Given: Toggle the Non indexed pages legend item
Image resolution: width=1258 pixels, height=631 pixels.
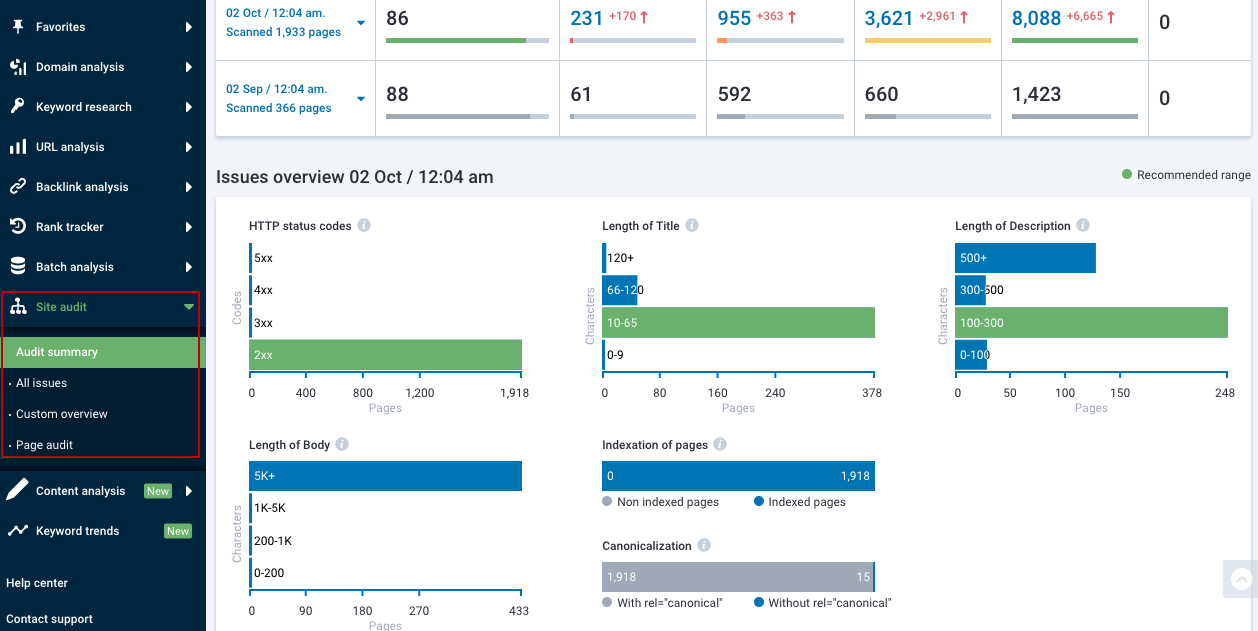Looking at the screenshot, I should [x=660, y=502].
